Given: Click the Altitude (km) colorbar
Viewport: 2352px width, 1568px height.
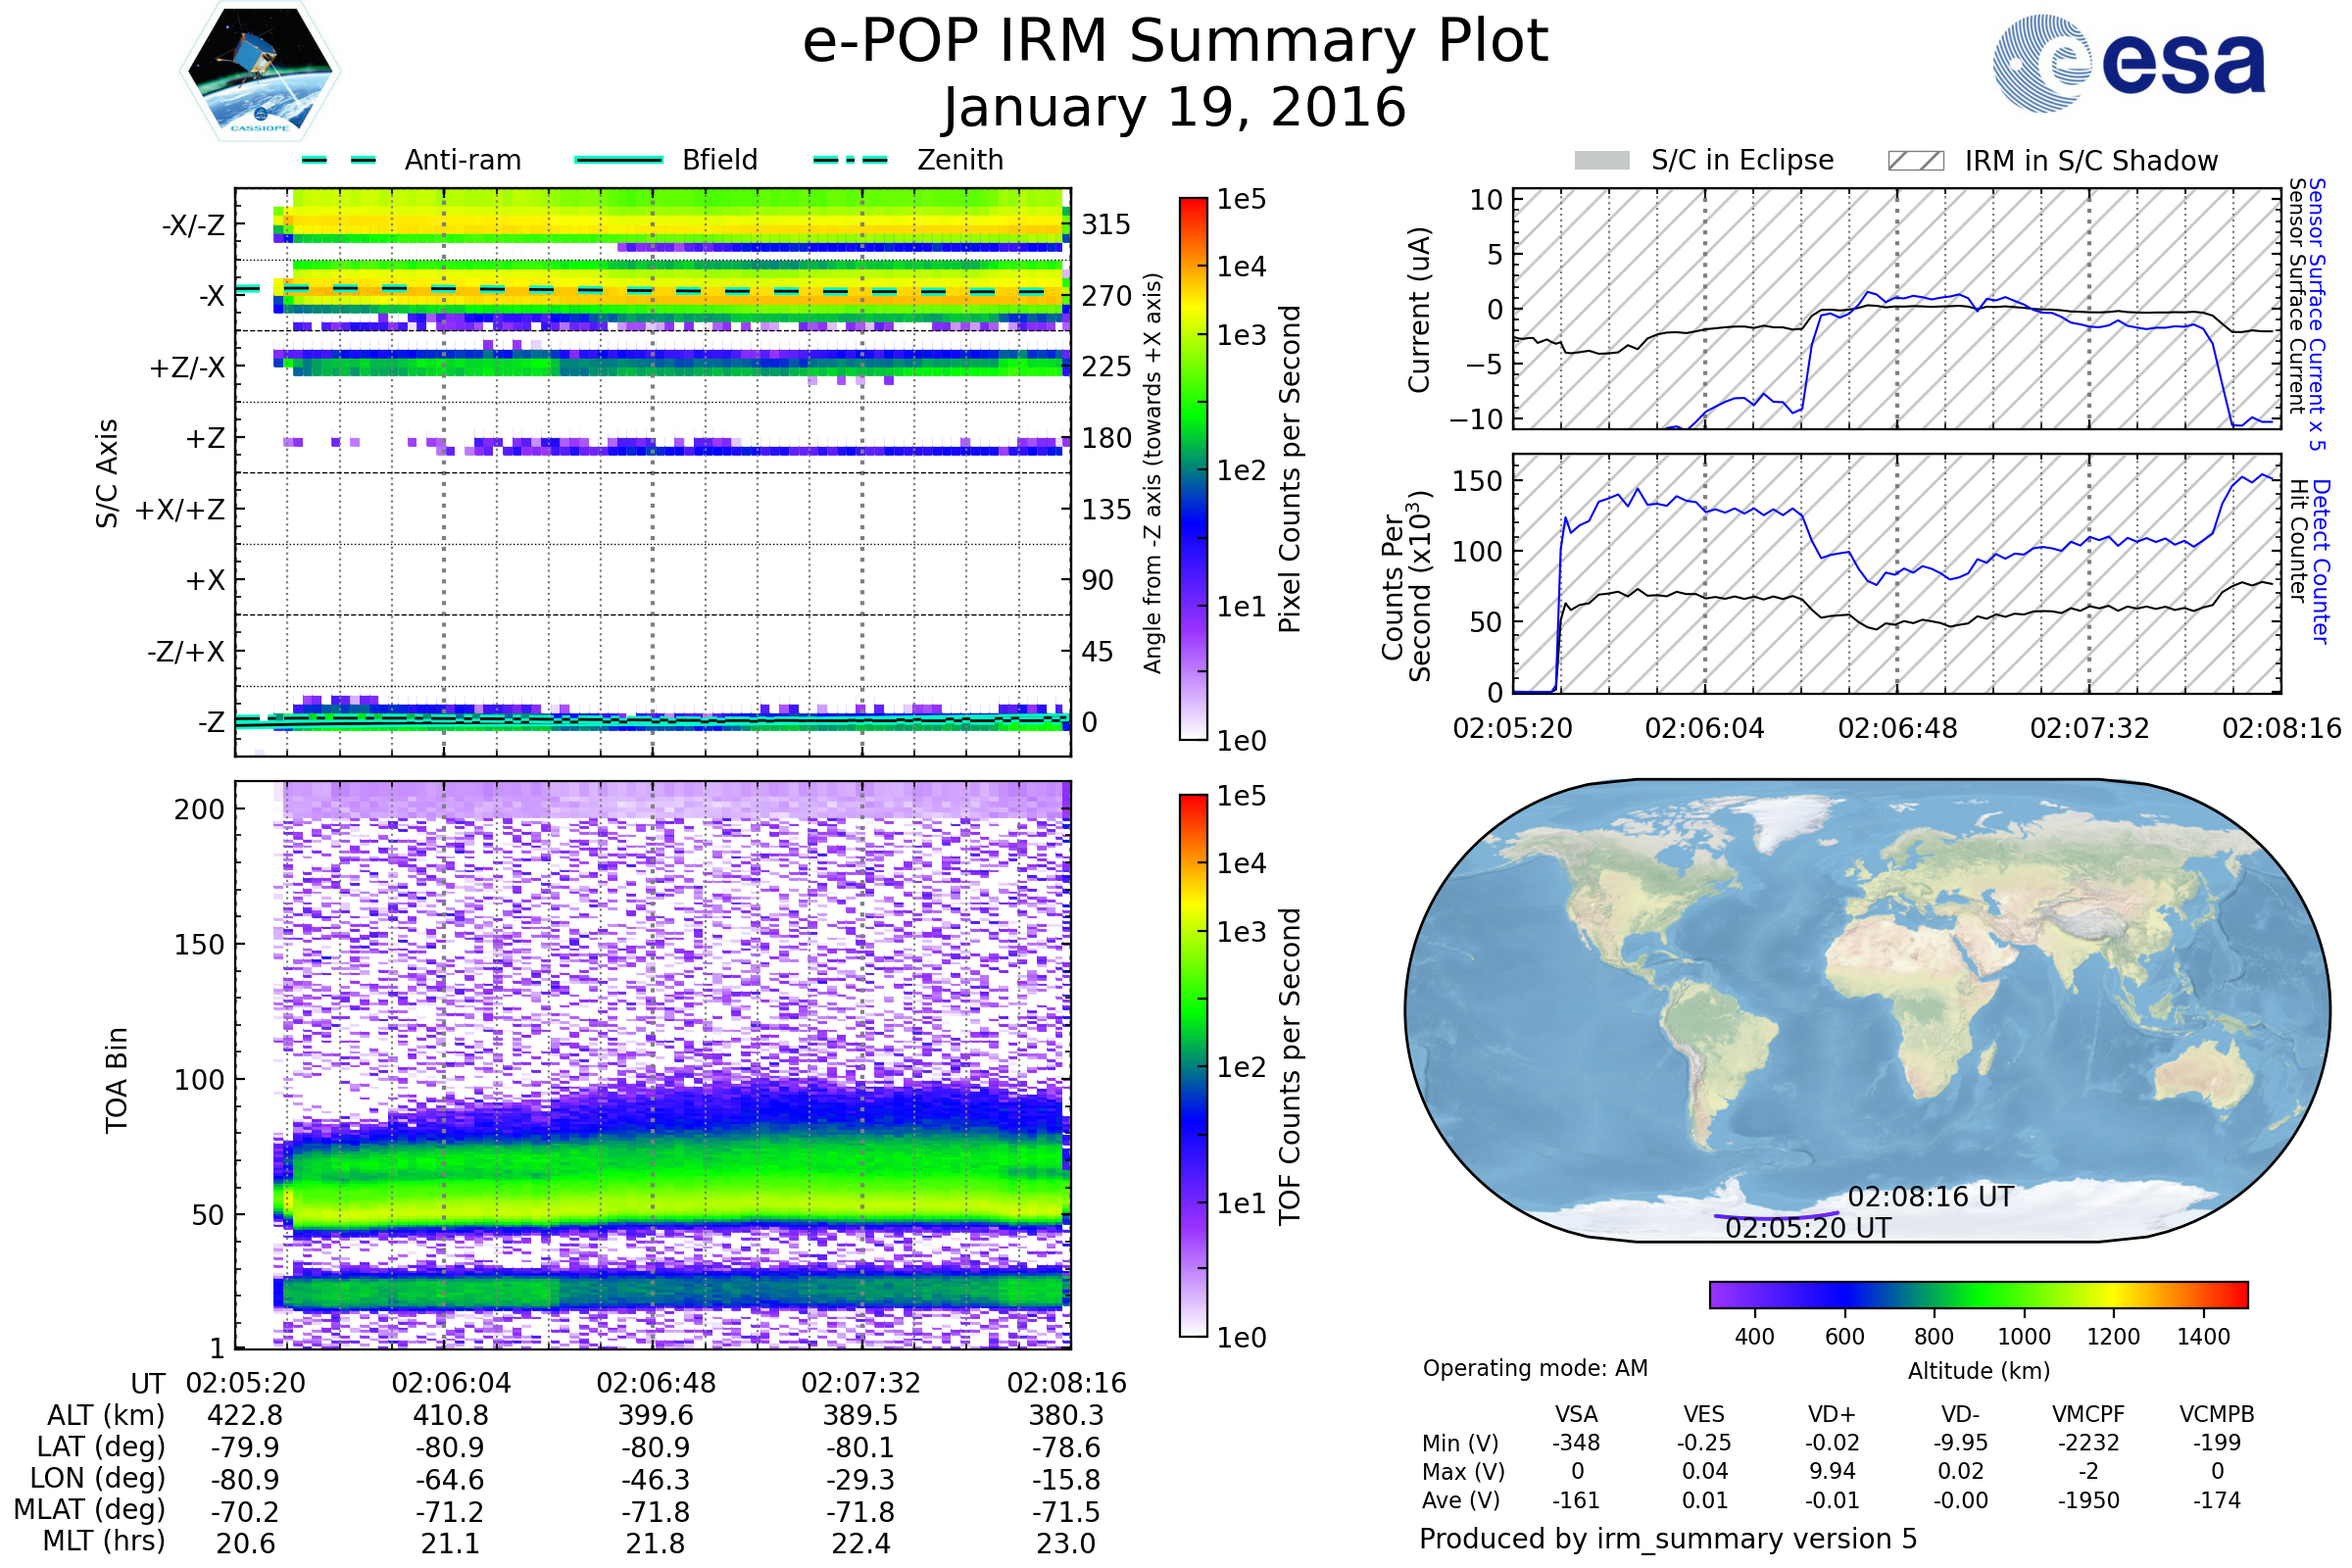Looking at the screenshot, I should pos(1978,1294).
